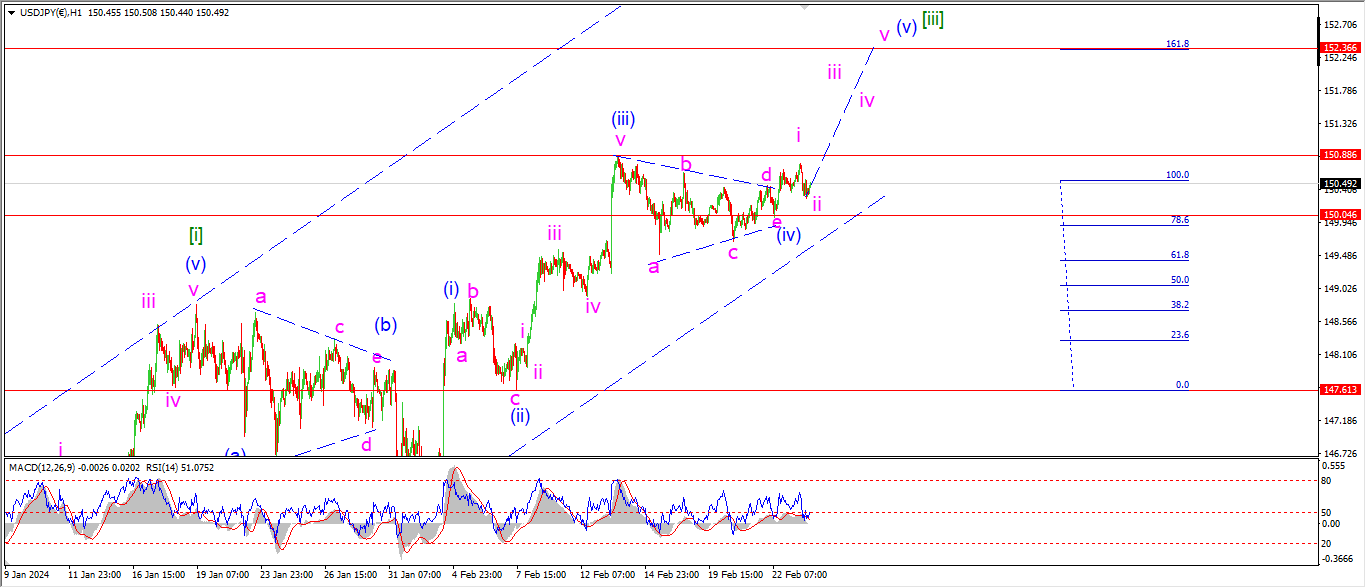Click the black 150.492 current price tag
The image size is (1366, 588).
[x=1339, y=184]
